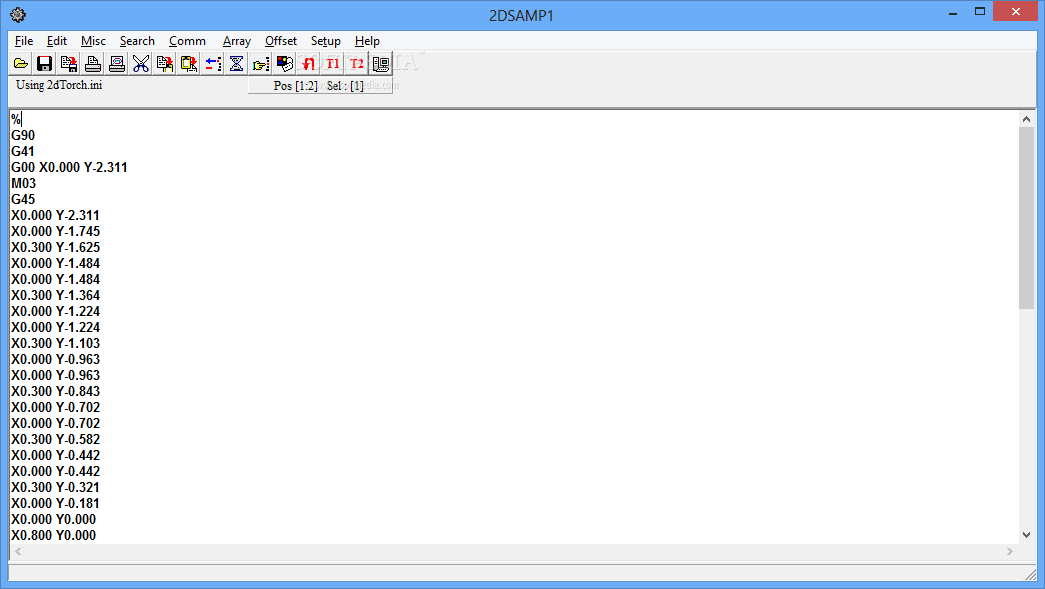The image size is (1045, 589).
Task: Click the computer terminal icon
Action: [381, 64]
